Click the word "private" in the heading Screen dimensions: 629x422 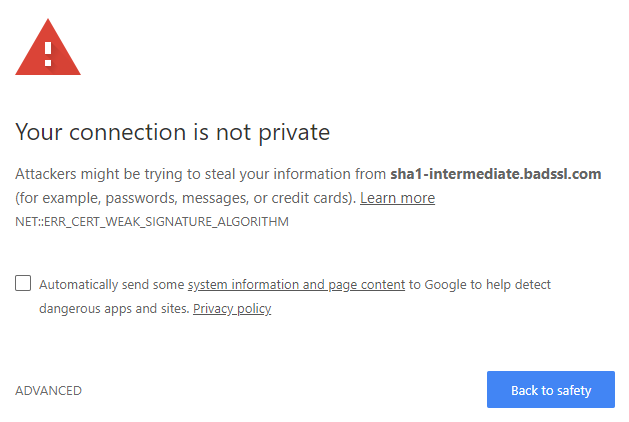click(x=294, y=133)
